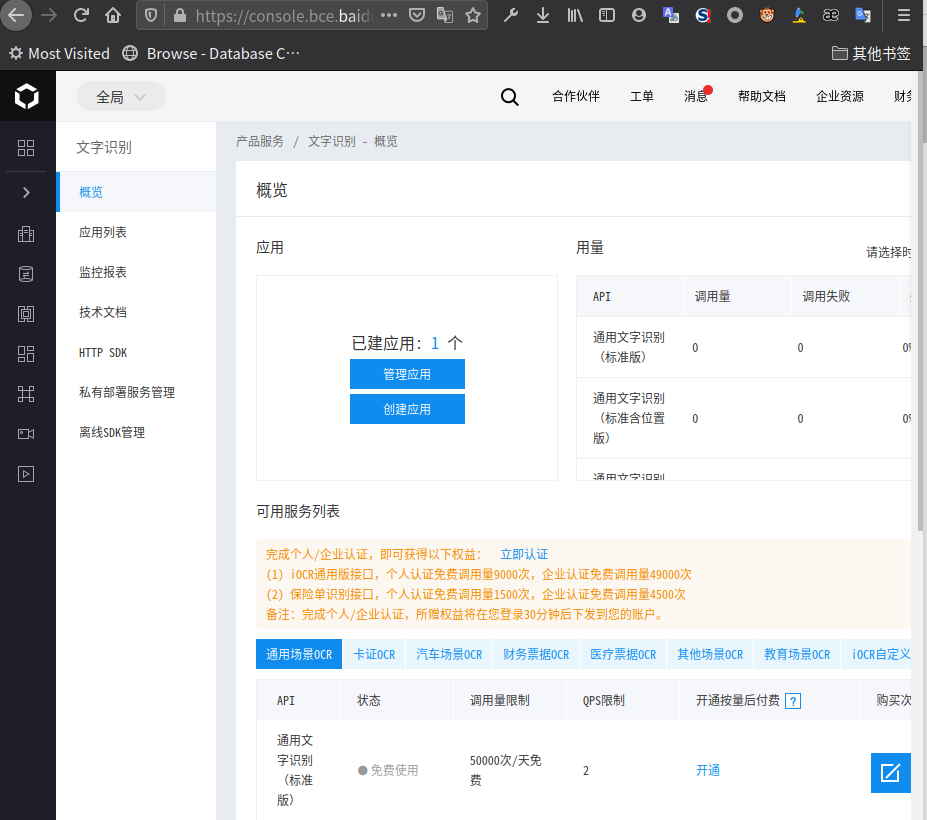Open the browser home page
Image resolution: width=927 pixels, height=820 pixels.
pyautogui.click(x=113, y=15)
